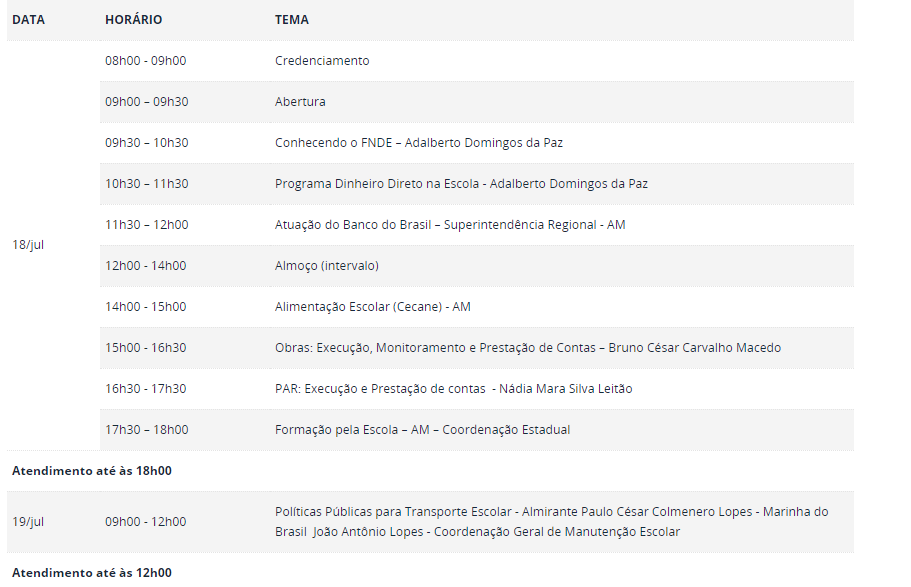Click Atendimento até às 18h00 text
Screen dimensions: 911x587
pos(92,471)
